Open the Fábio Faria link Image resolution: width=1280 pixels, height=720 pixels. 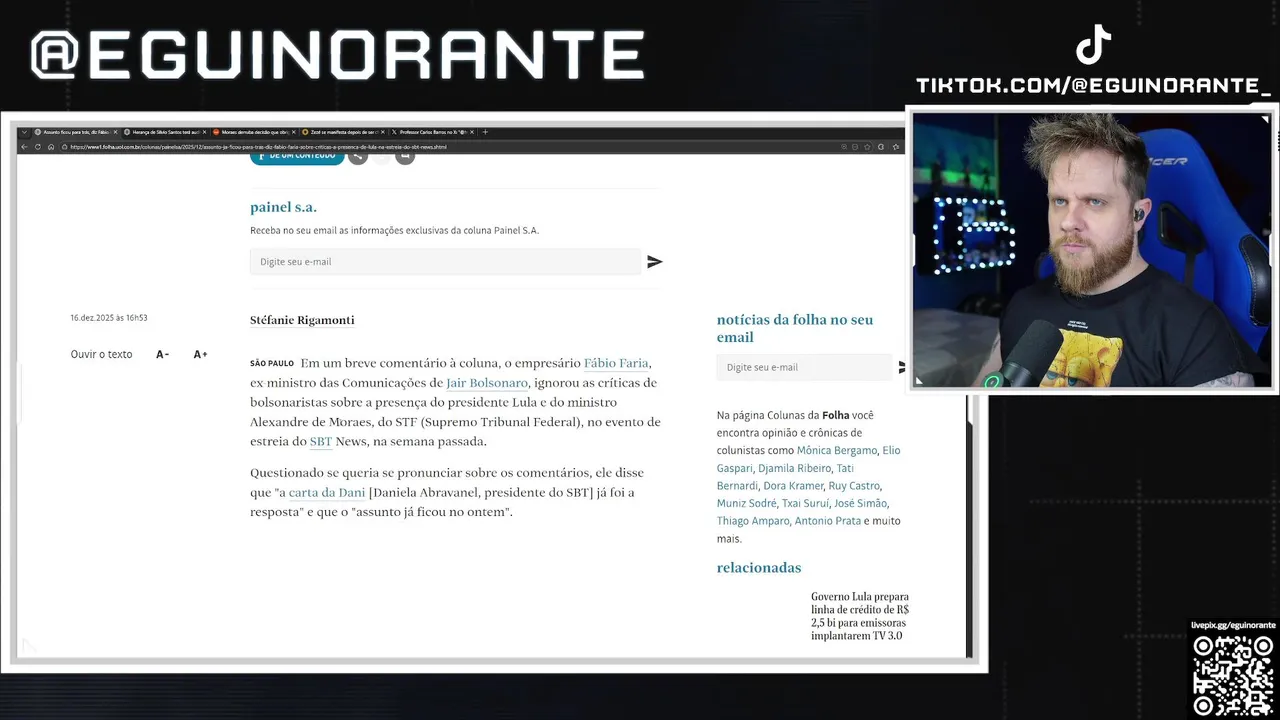pyautogui.click(x=617, y=363)
